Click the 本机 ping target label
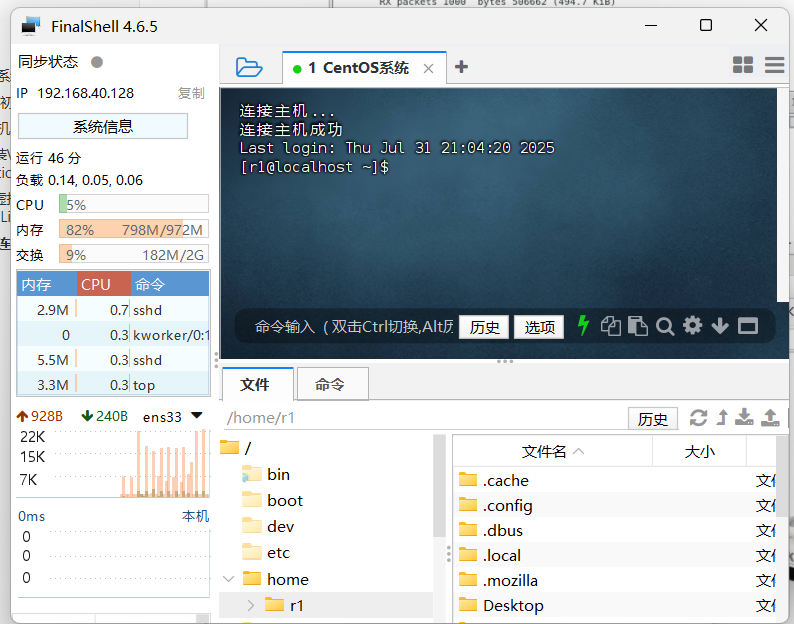This screenshot has width=794, height=624. (195, 516)
